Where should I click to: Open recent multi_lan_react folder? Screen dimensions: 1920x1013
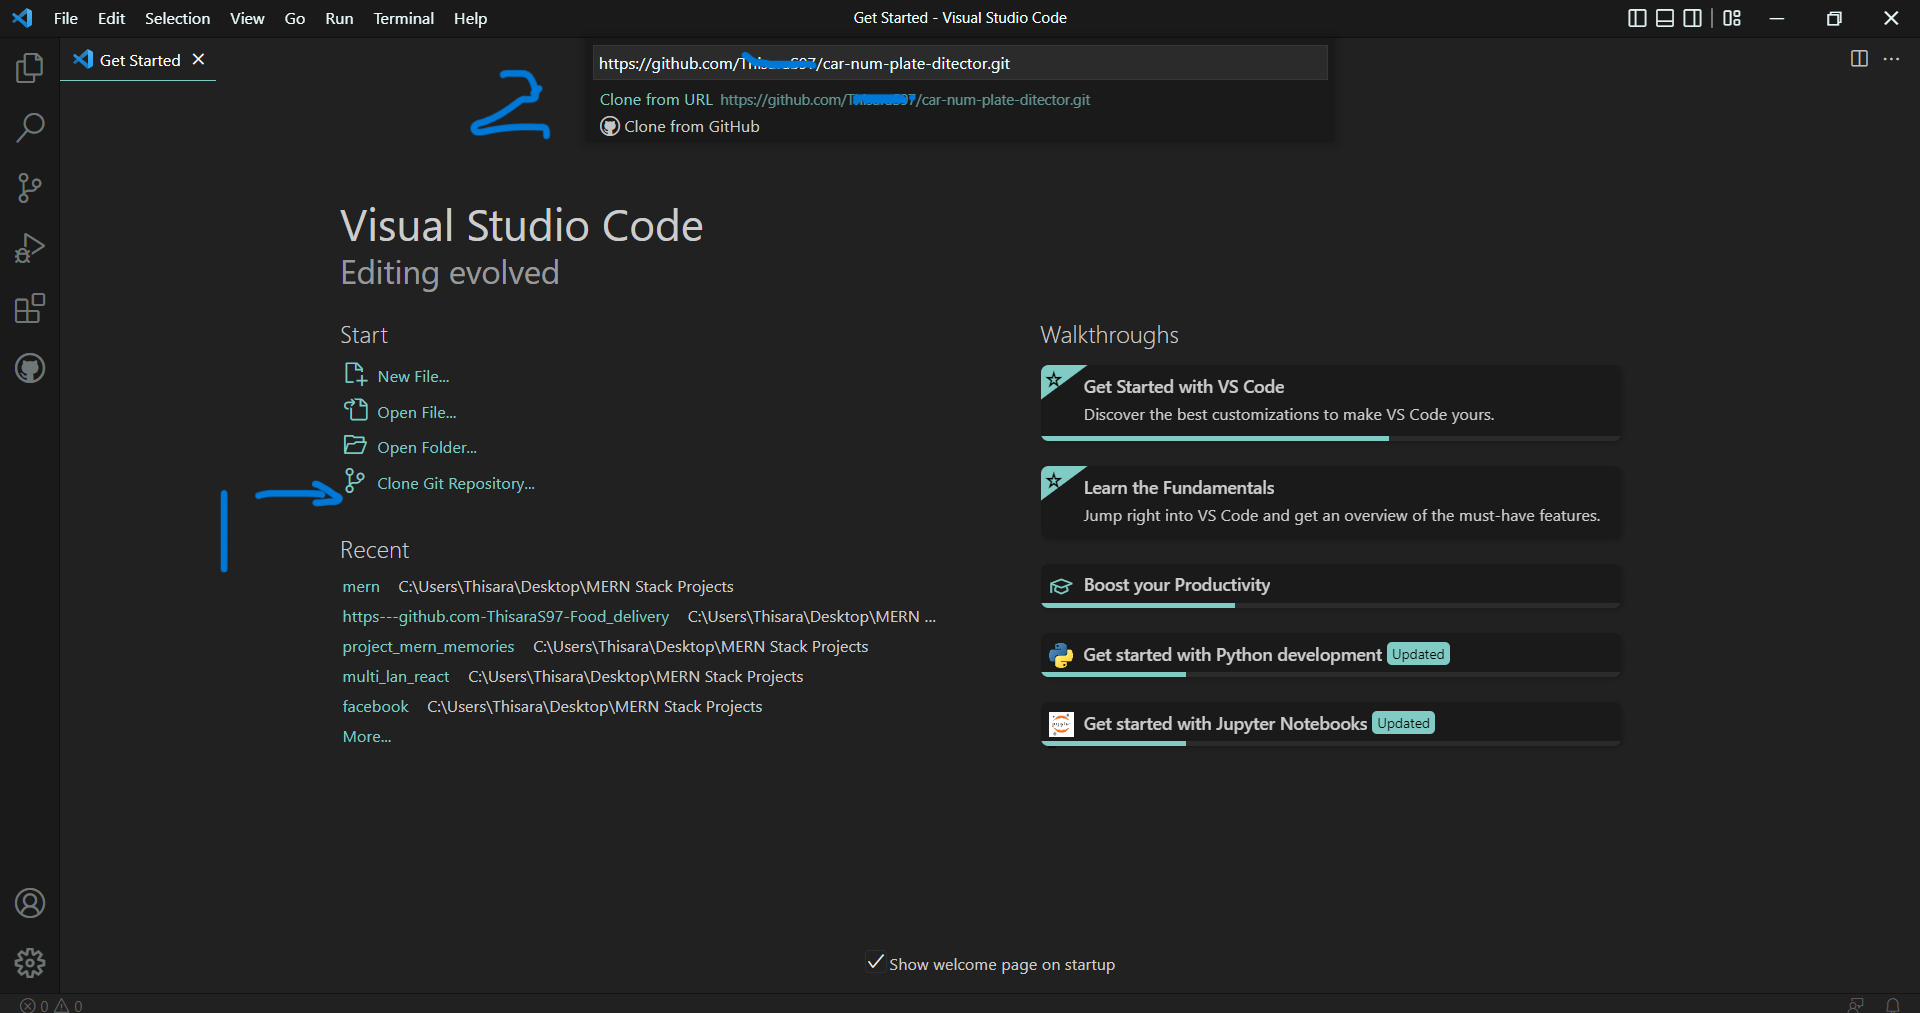click(396, 677)
